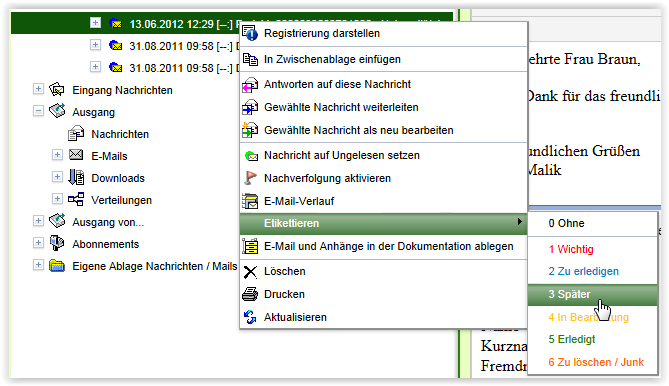
Task: Click the blue refresh arrows icon
Action: [x=250, y=317]
